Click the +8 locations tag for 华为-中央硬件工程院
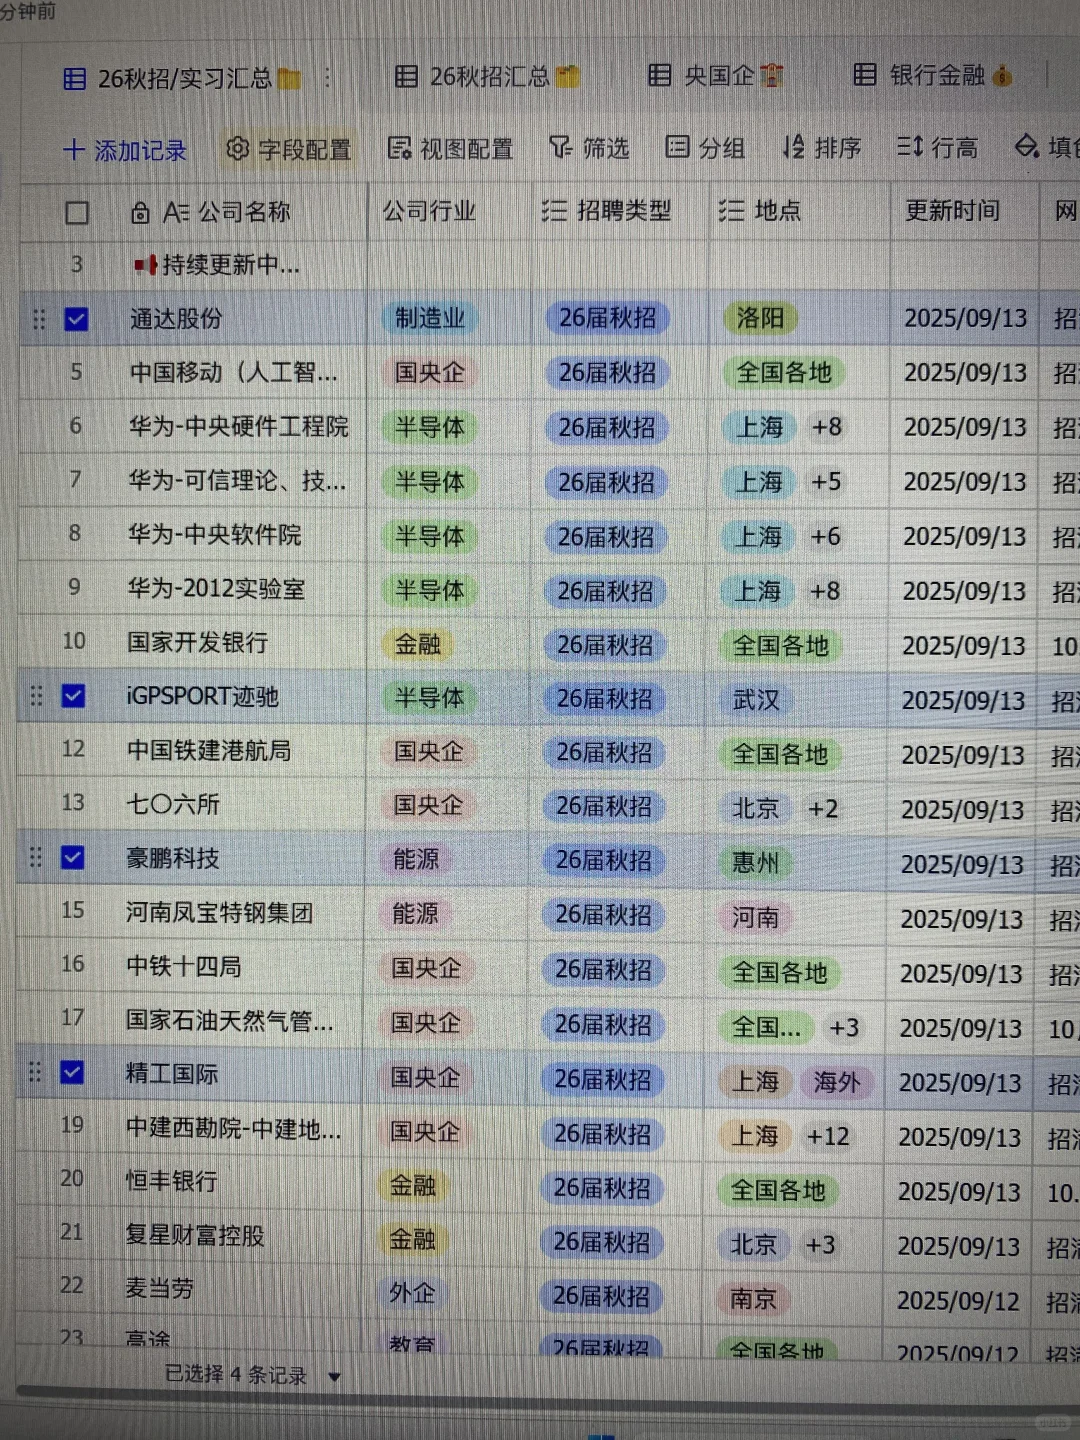This screenshot has height=1440, width=1080. pos(826,427)
